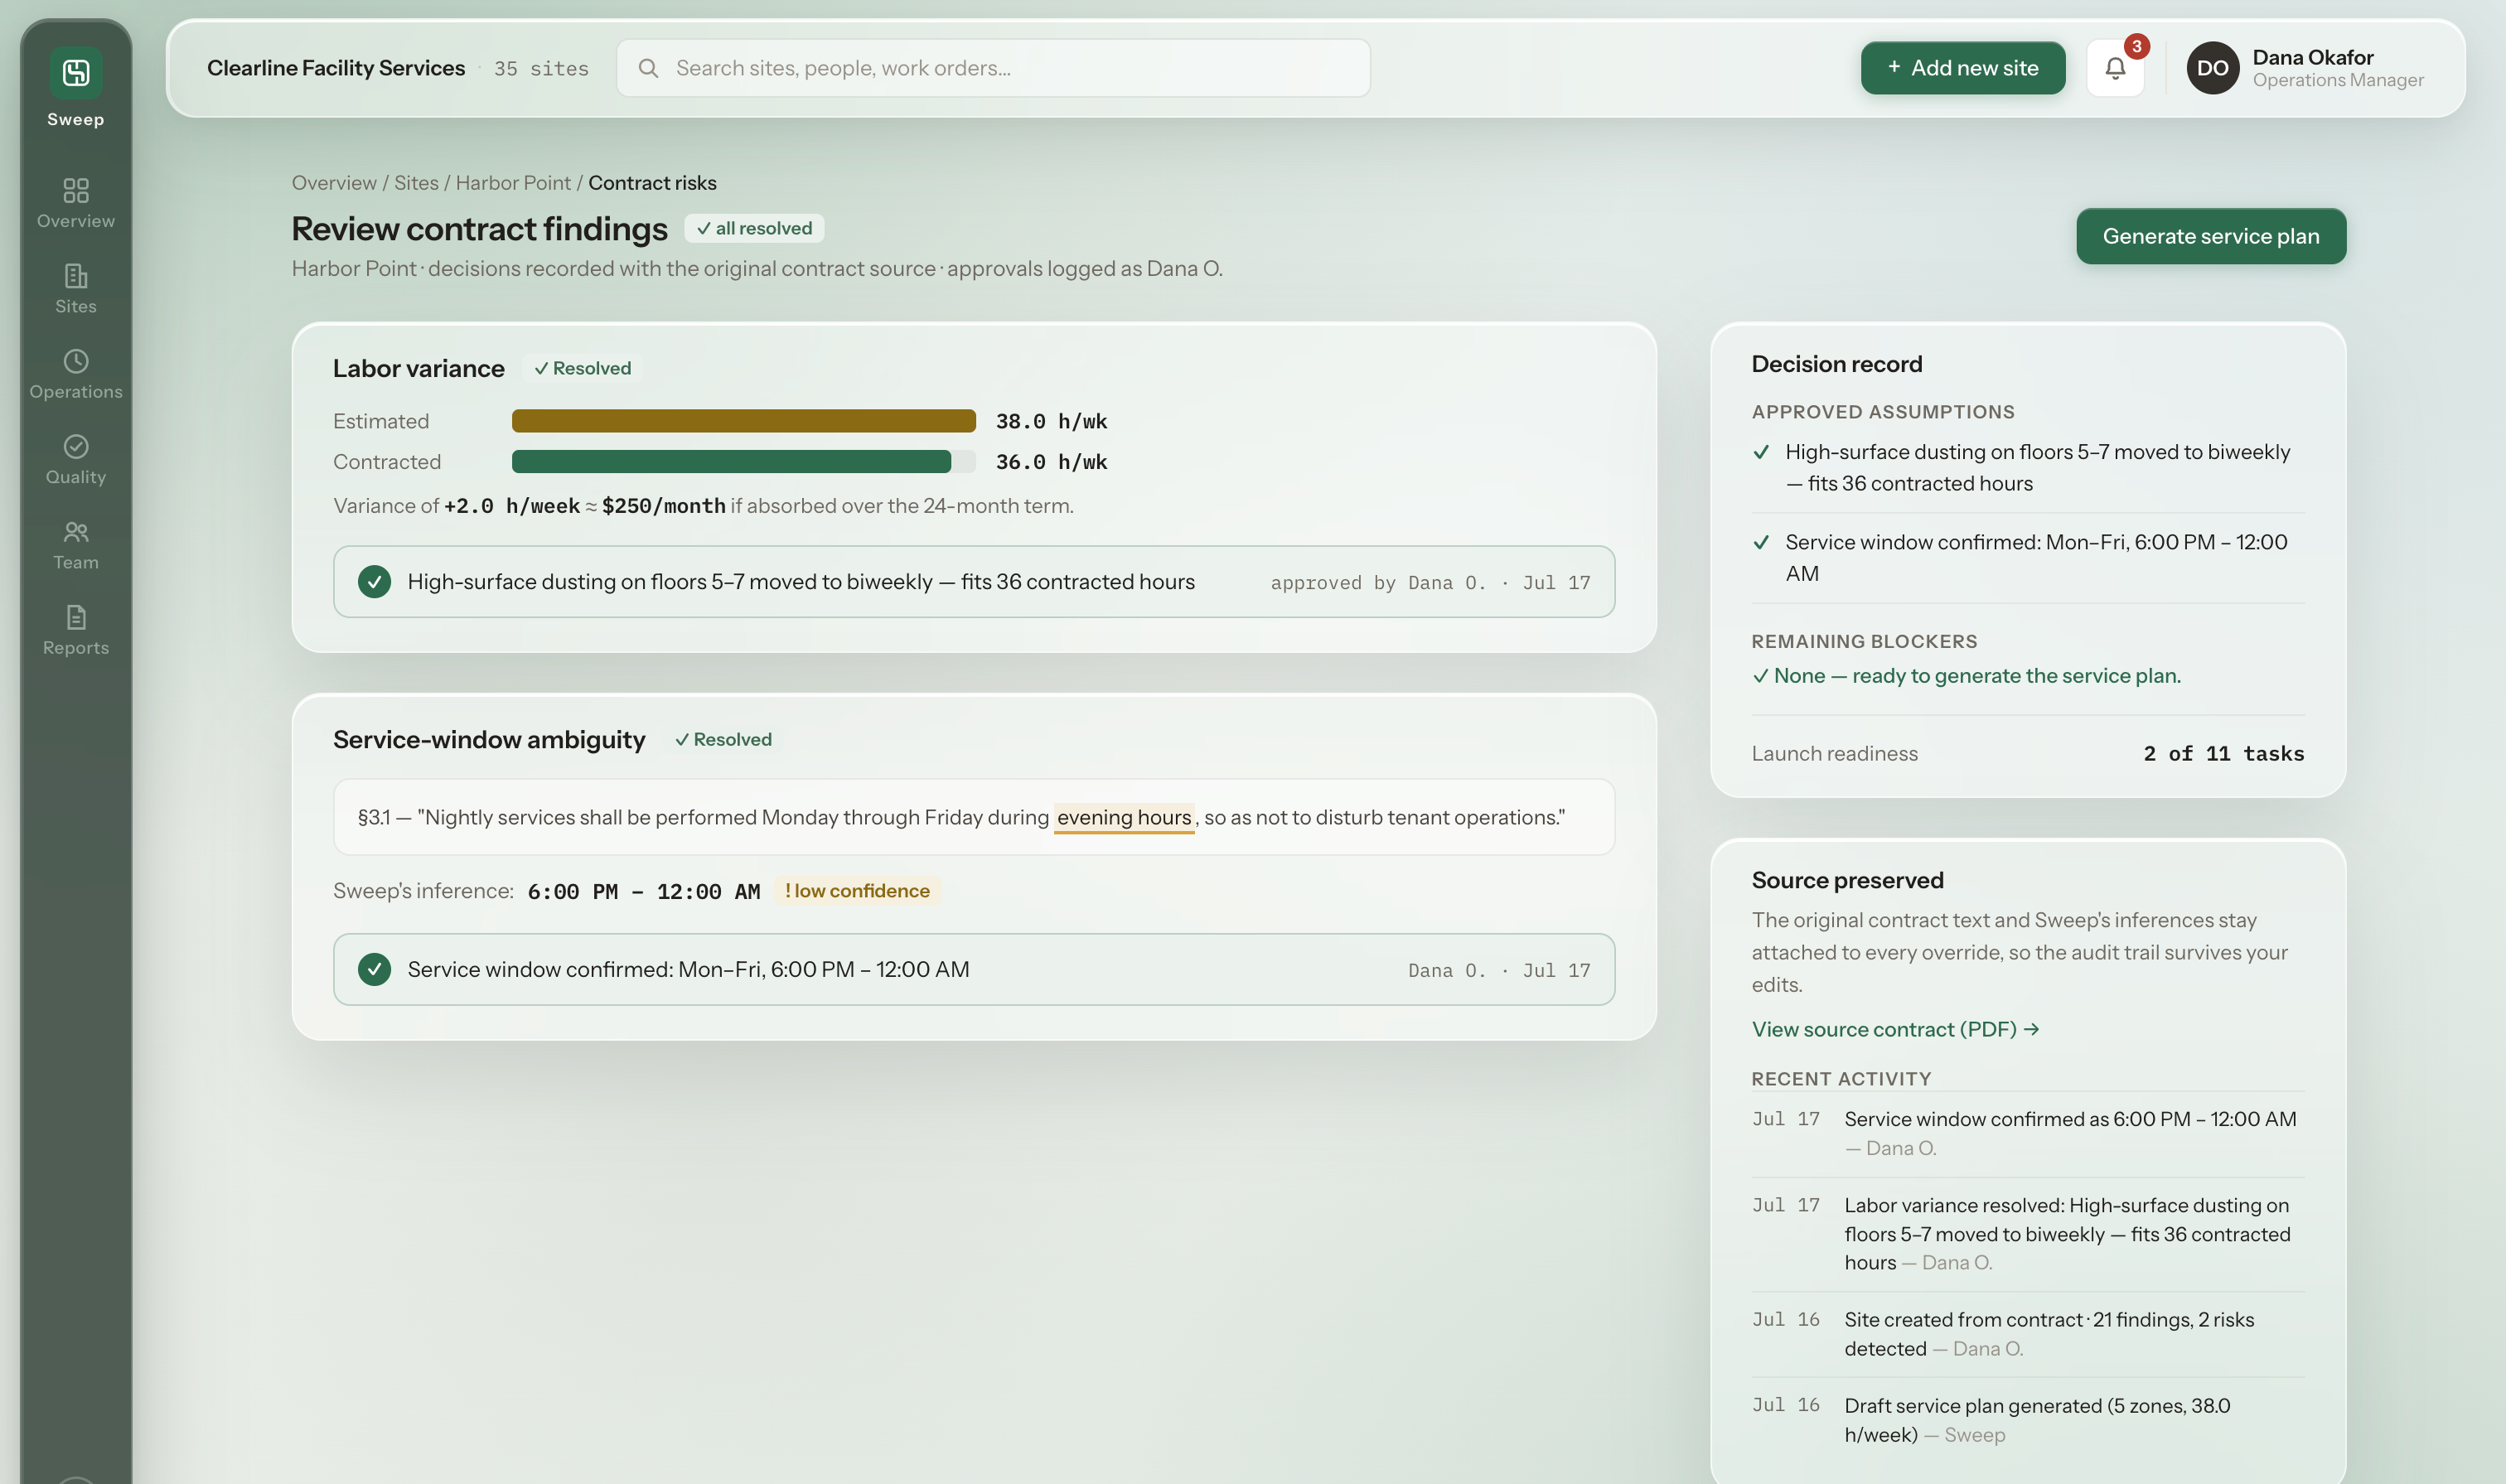Click the Estimated hours bar

[x=743, y=421]
